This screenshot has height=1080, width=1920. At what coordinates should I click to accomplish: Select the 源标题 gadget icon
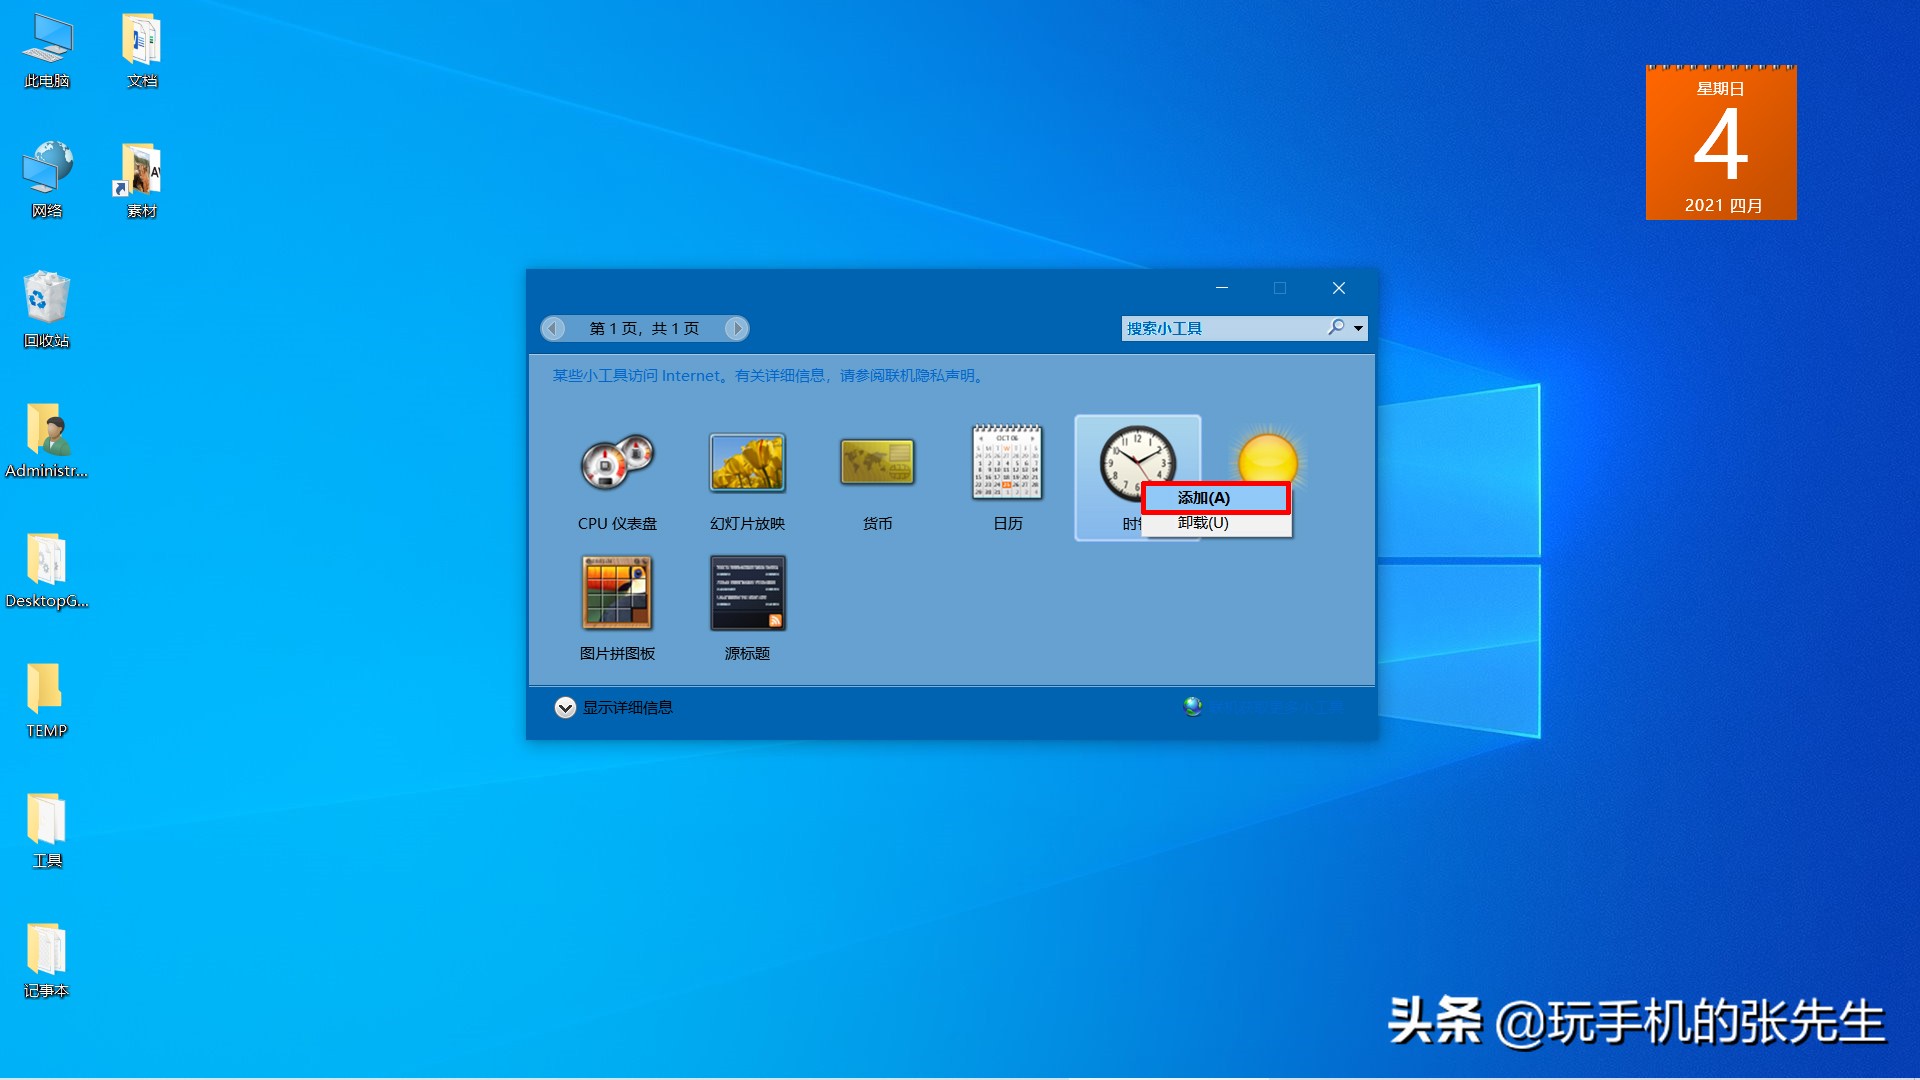coord(747,593)
